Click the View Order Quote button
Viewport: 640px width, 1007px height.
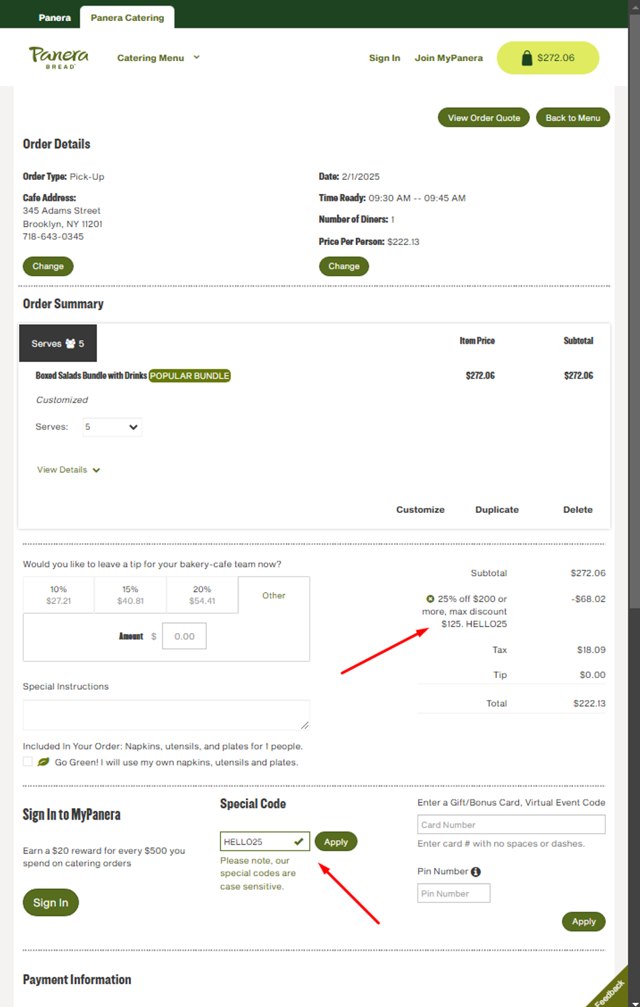(484, 118)
